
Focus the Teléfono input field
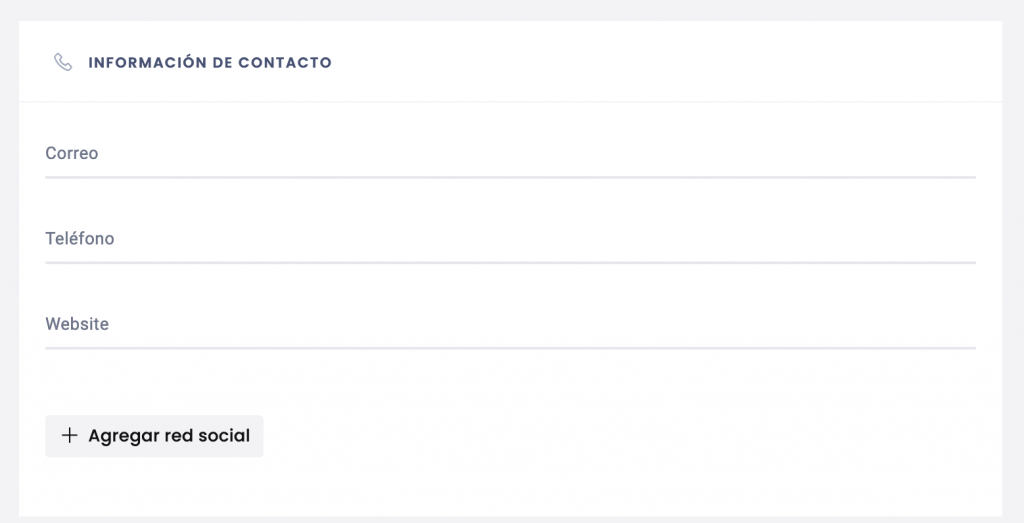coord(511,239)
